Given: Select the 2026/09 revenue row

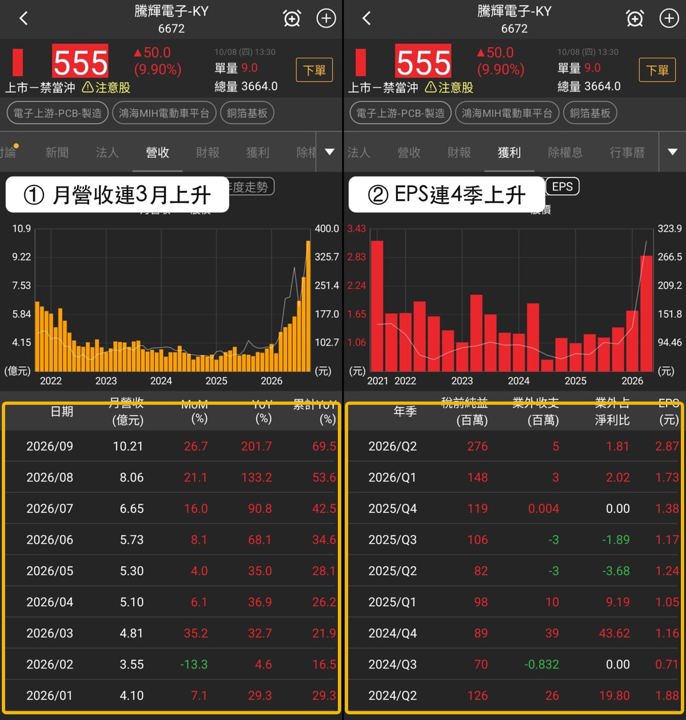Looking at the screenshot, I should pyautogui.click(x=171, y=446).
